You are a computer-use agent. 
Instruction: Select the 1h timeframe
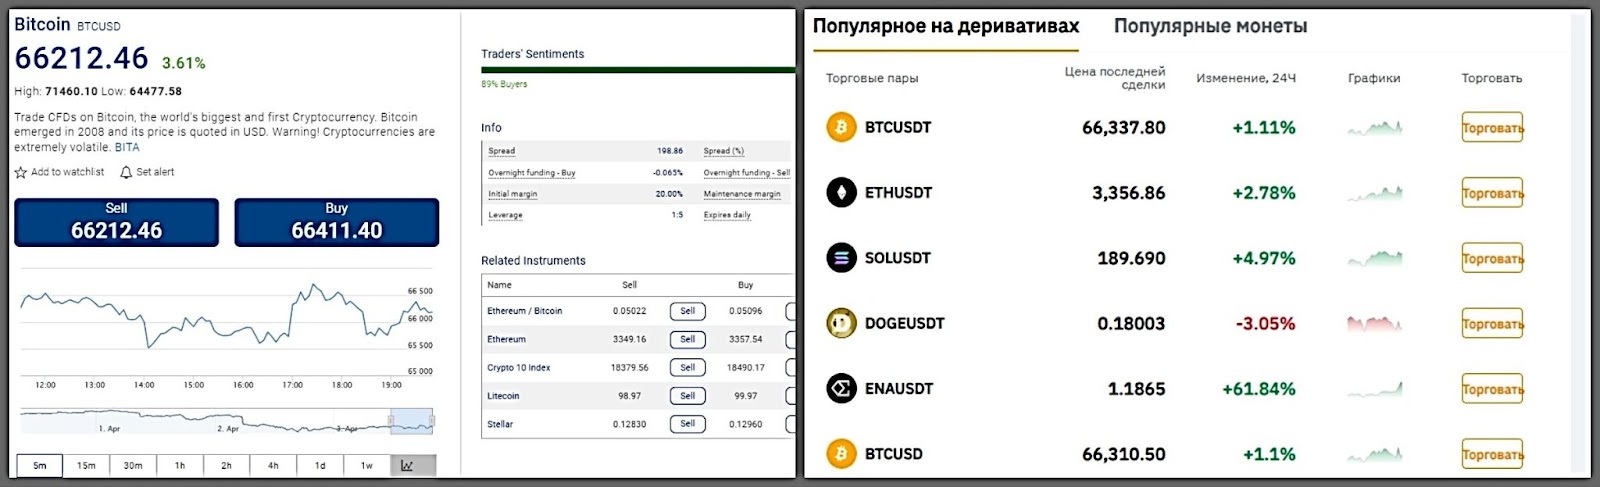click(x=180, y=466)
